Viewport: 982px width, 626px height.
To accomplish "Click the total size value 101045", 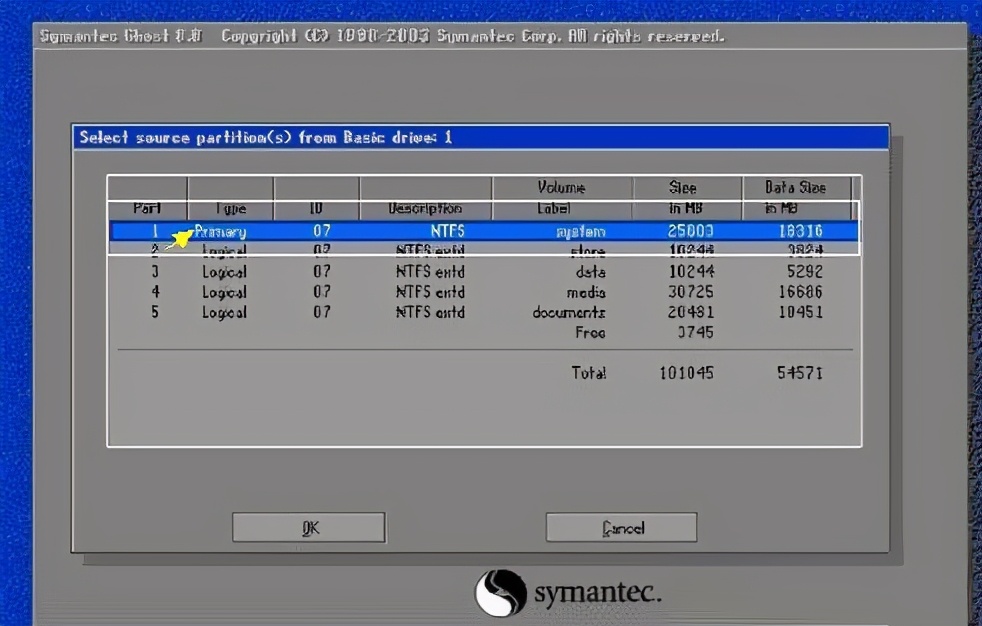I will 685,373.
